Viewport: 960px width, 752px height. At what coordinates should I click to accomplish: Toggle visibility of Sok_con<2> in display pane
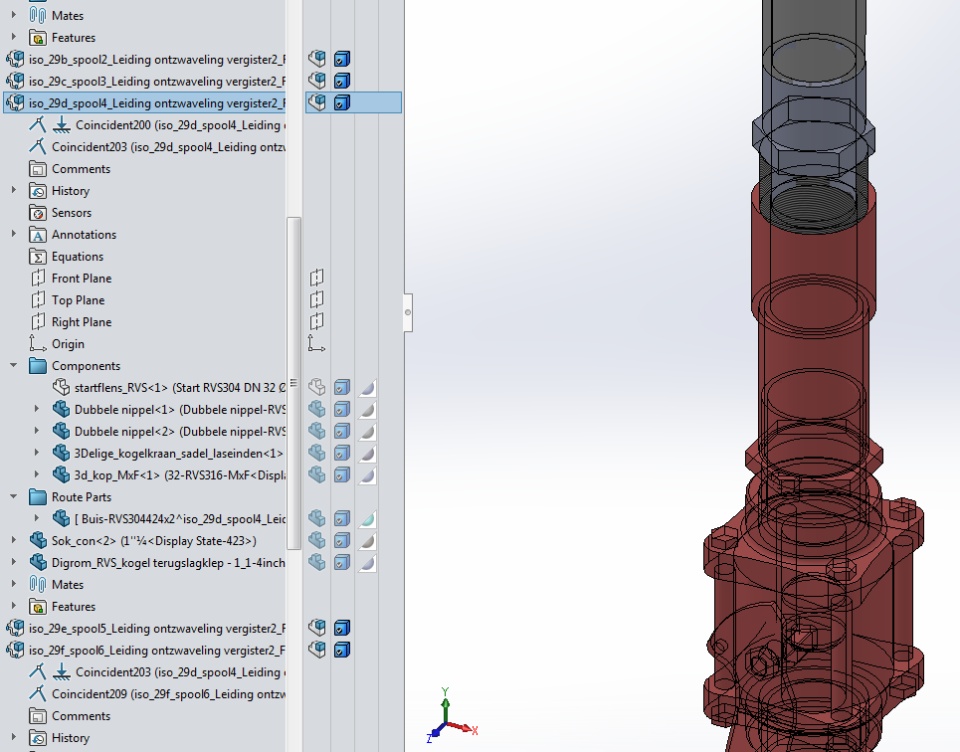[x=317, y=540]
